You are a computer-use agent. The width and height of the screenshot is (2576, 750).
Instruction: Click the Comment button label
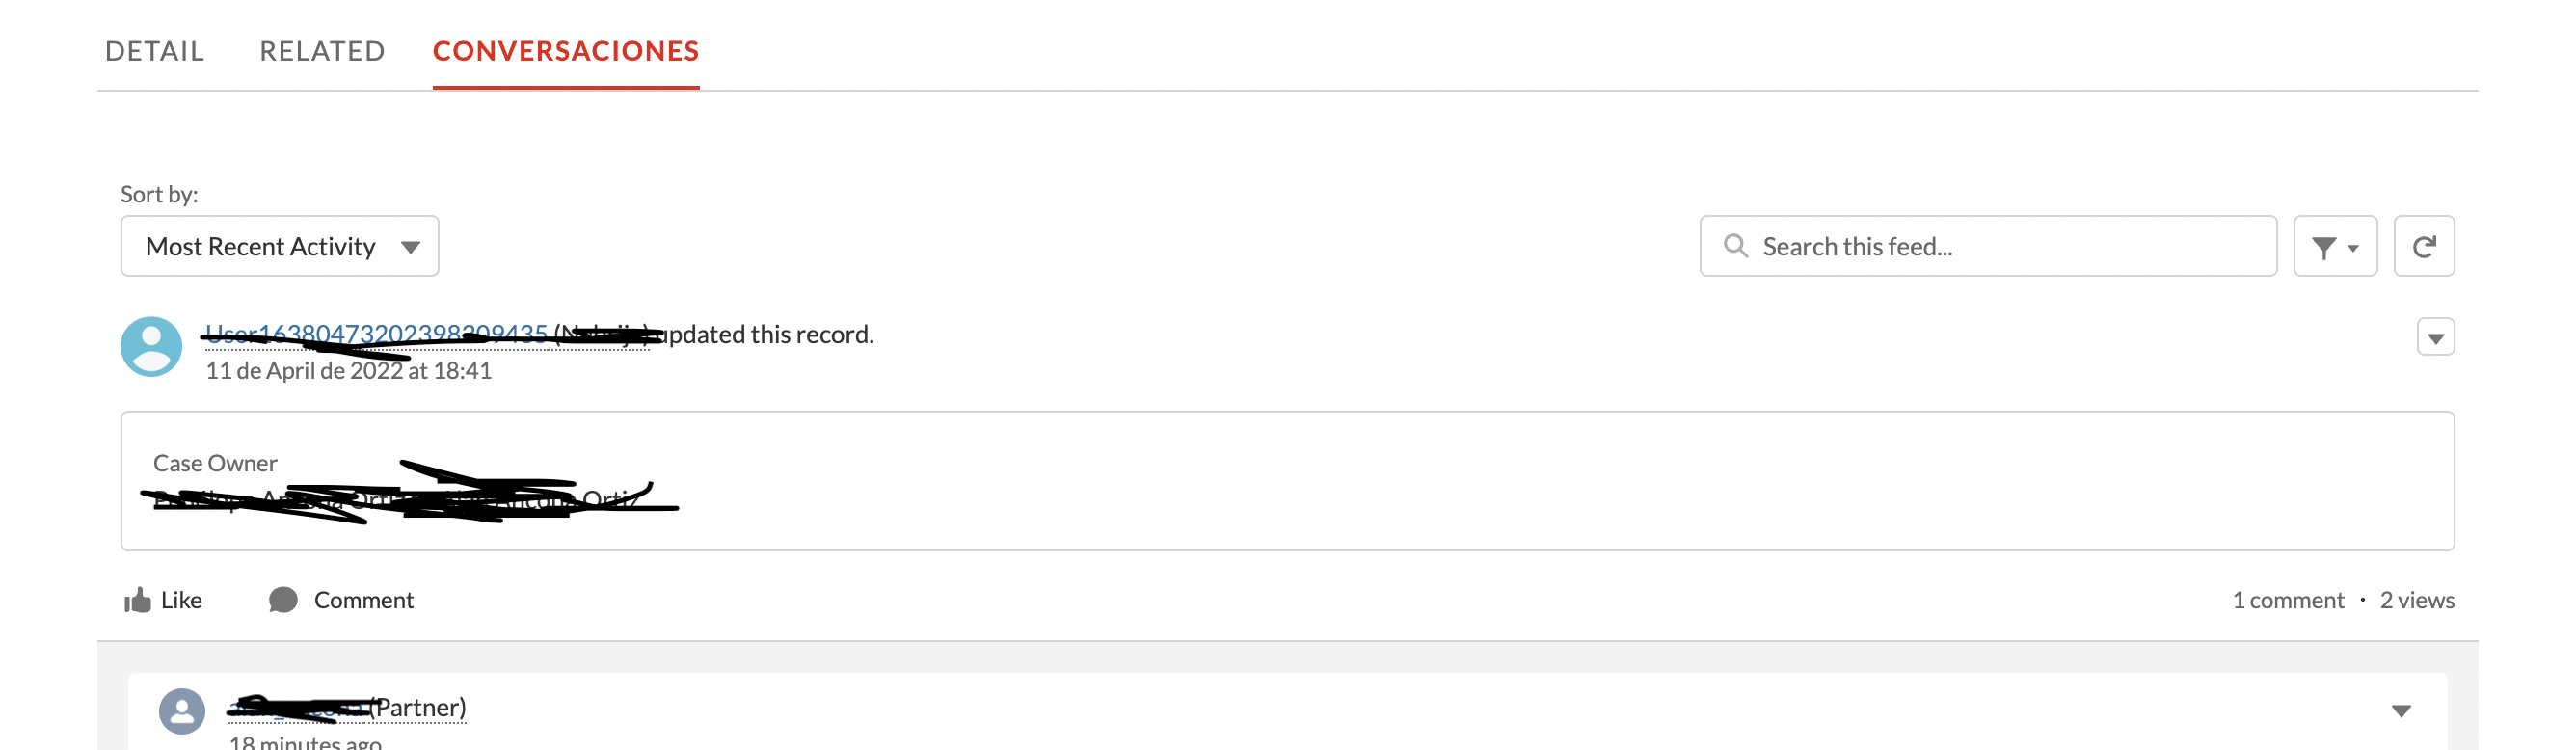coord(363,600)
